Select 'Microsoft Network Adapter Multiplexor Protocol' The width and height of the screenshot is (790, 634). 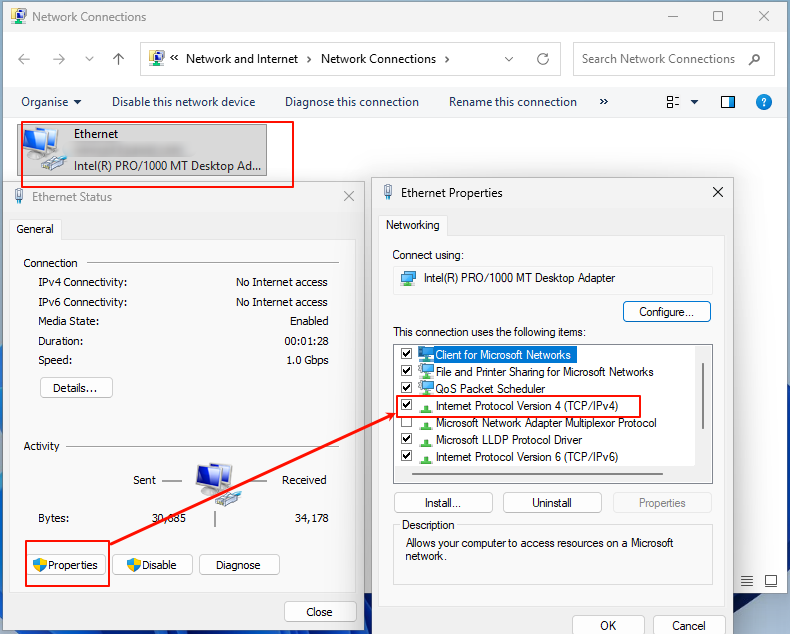click(546, 423)
